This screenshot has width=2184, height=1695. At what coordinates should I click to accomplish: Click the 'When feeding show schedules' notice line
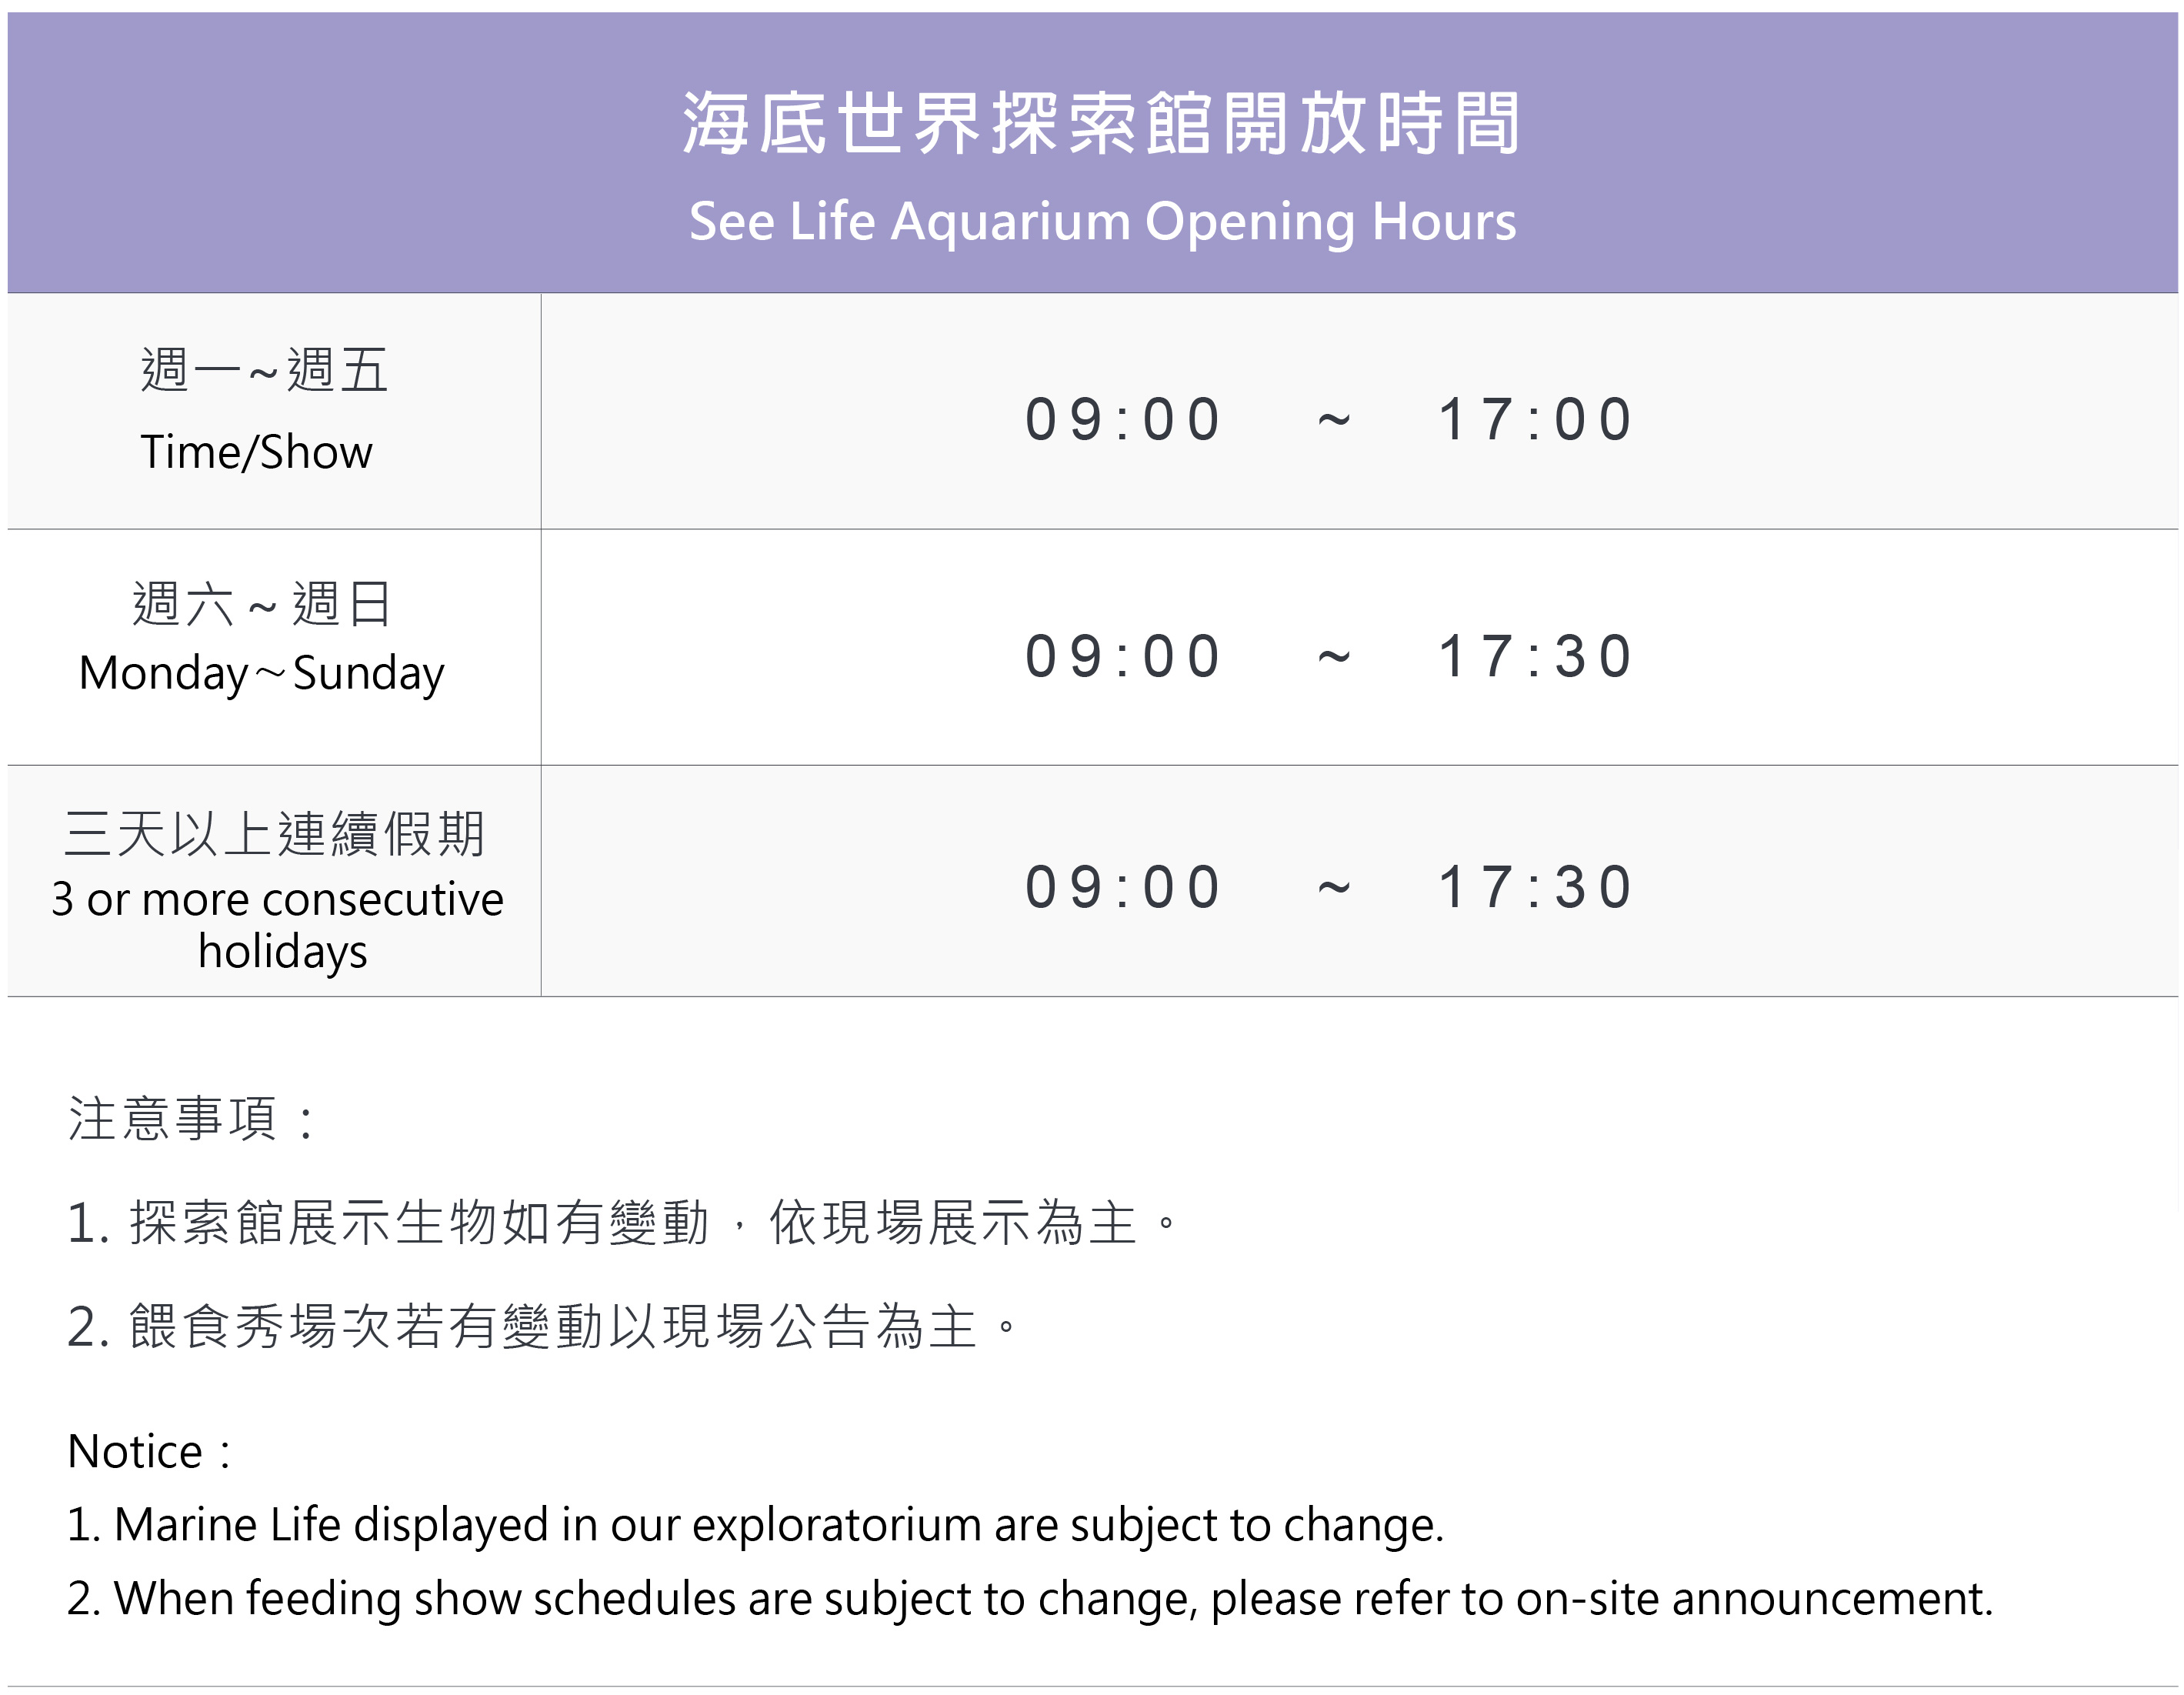[1030, 1598]
